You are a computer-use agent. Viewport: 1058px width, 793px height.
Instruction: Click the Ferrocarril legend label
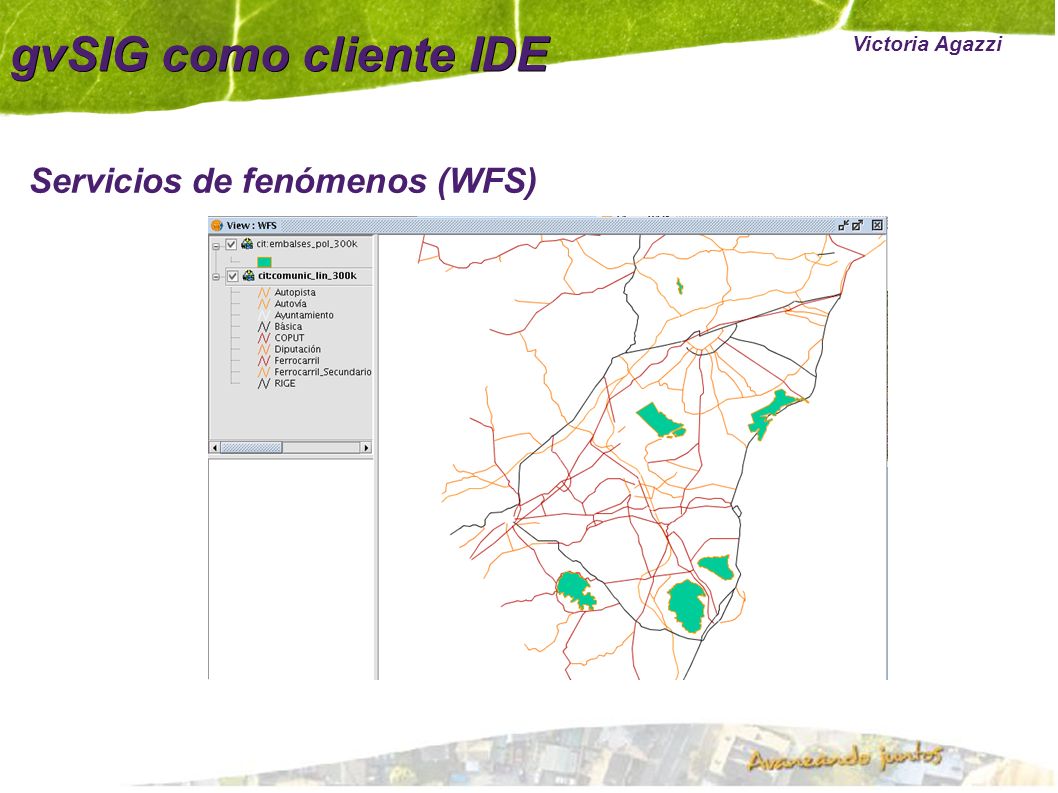click(297, 361)
